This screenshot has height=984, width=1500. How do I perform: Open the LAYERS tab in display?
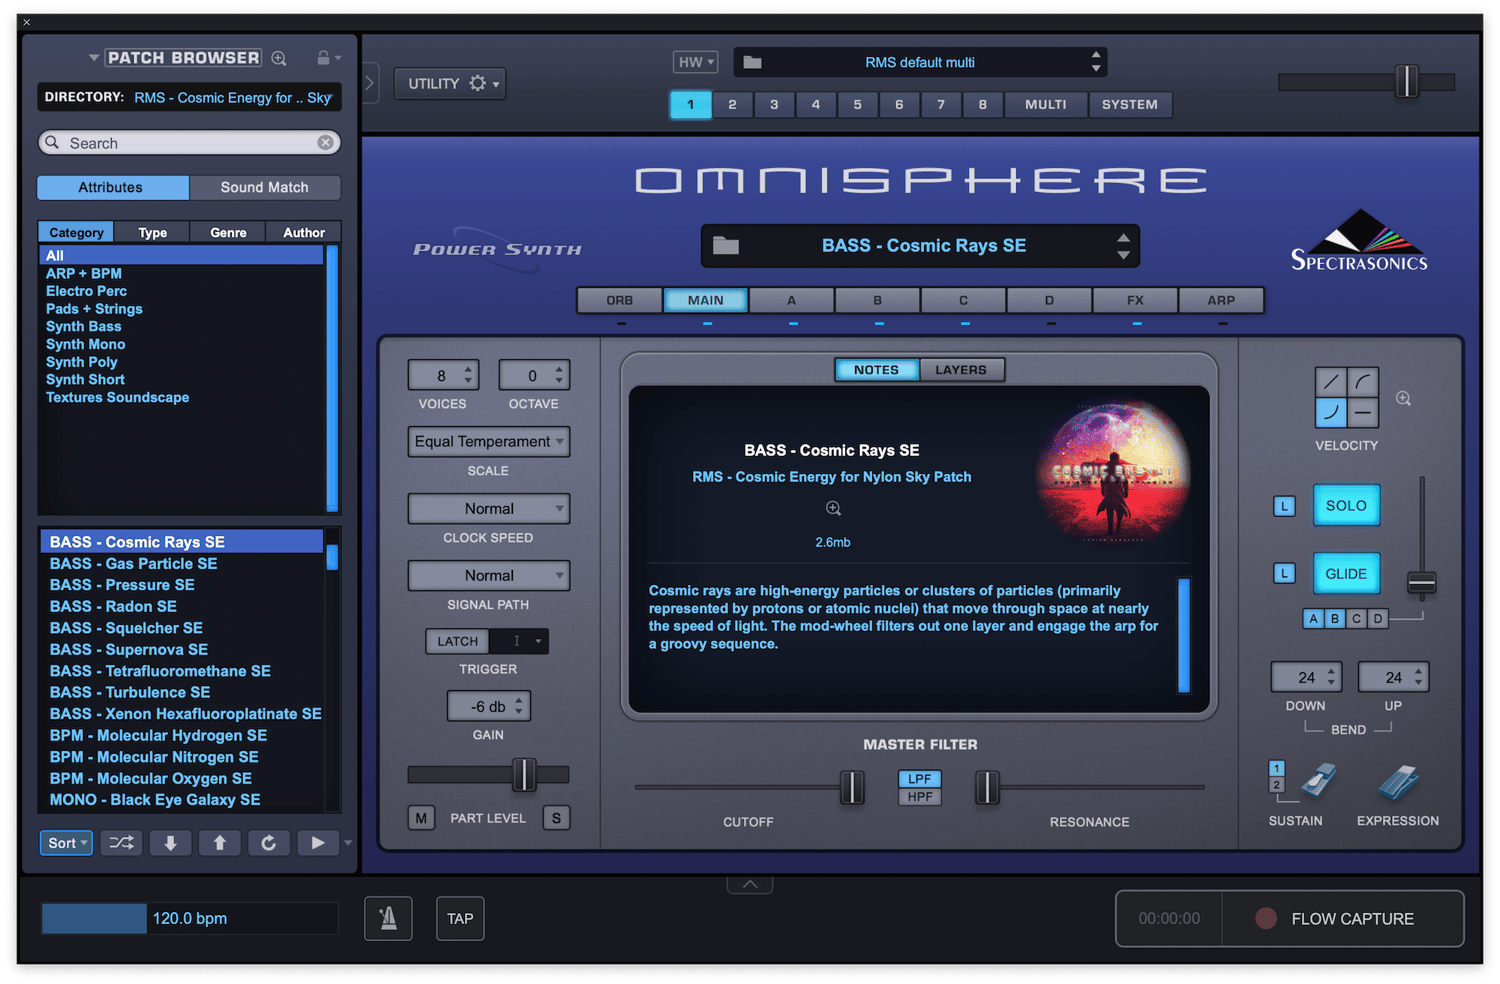[961, 370]
